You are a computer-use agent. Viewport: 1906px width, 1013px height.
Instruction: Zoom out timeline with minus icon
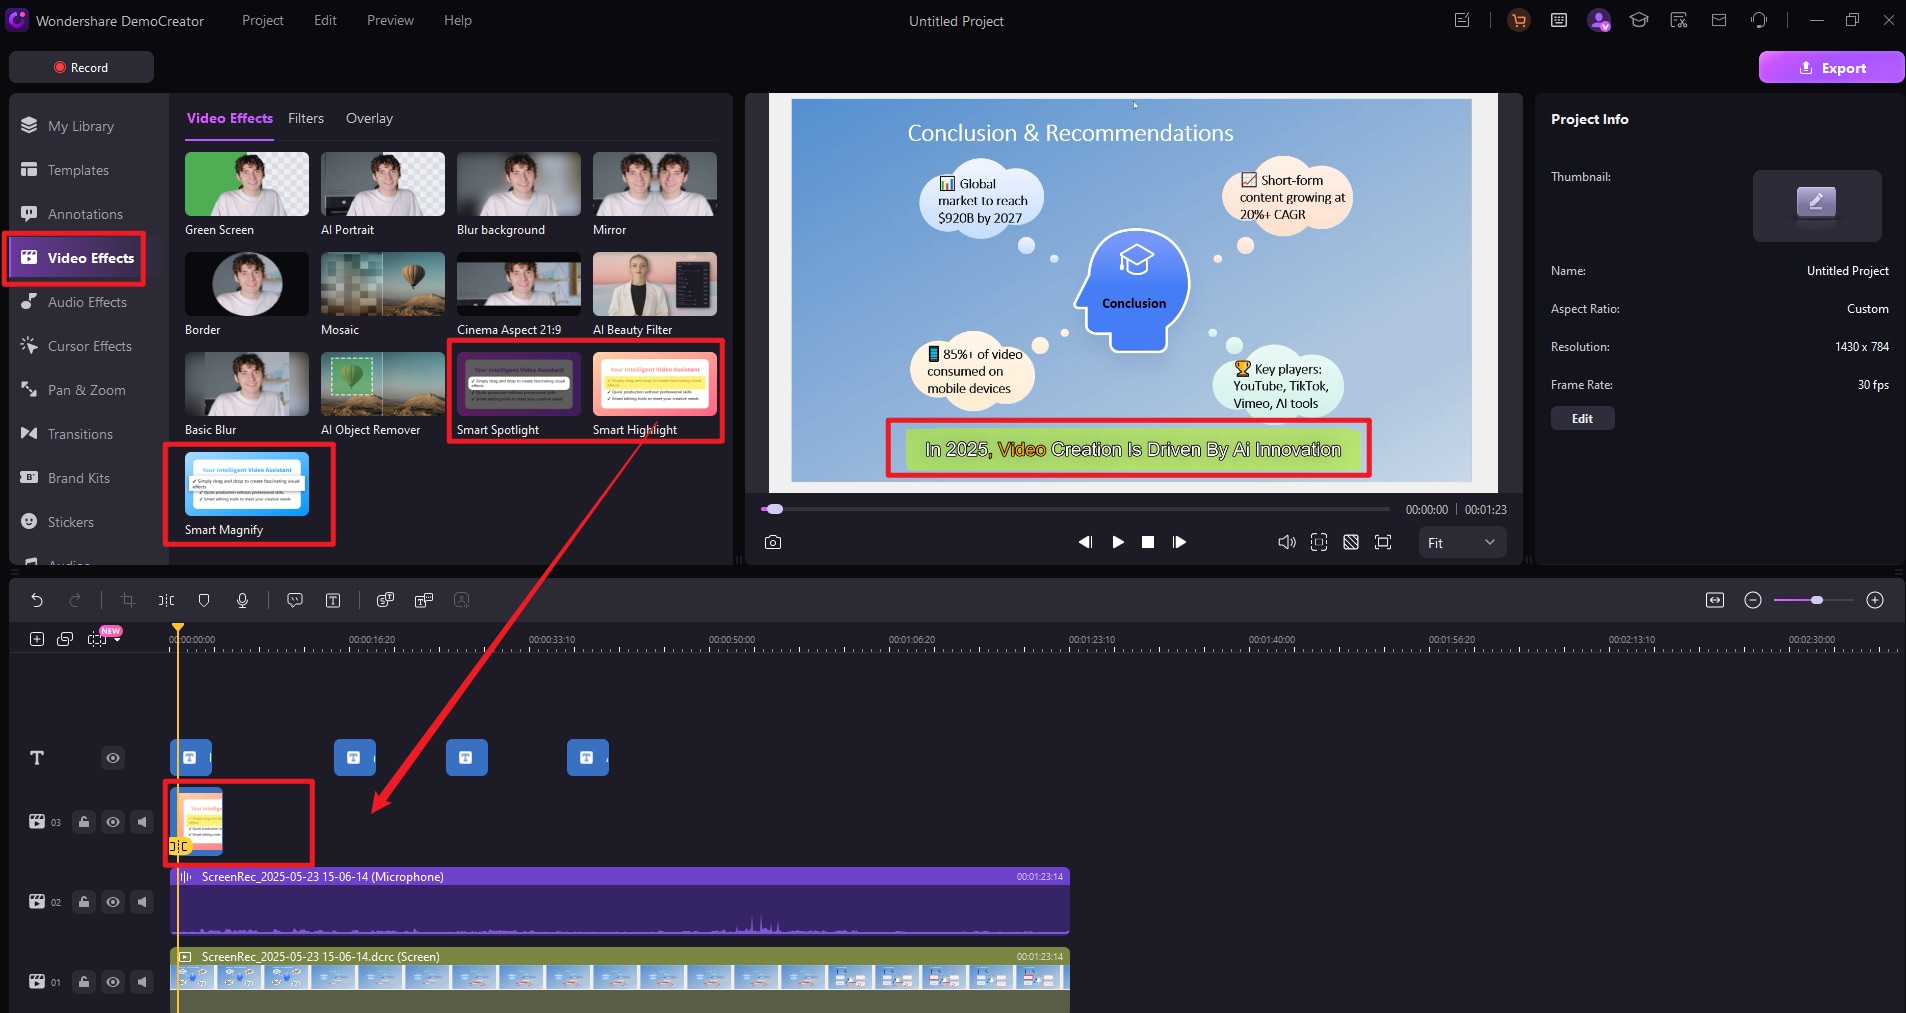(1753, 600)
